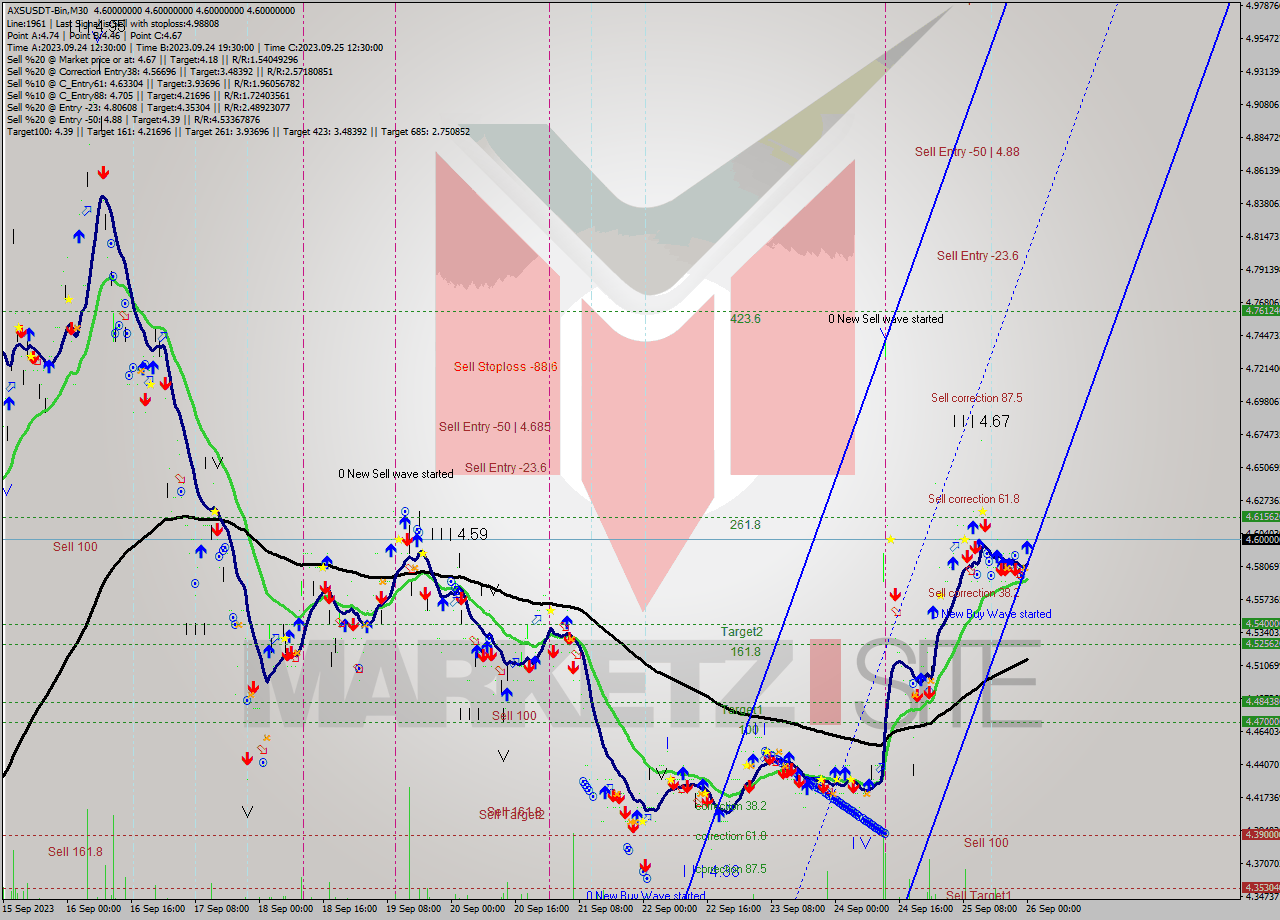The width and height of the screenshot is (1280, 920).
Task: Click the 'Sell correction 87.5' label
Action: coord(976,398)
